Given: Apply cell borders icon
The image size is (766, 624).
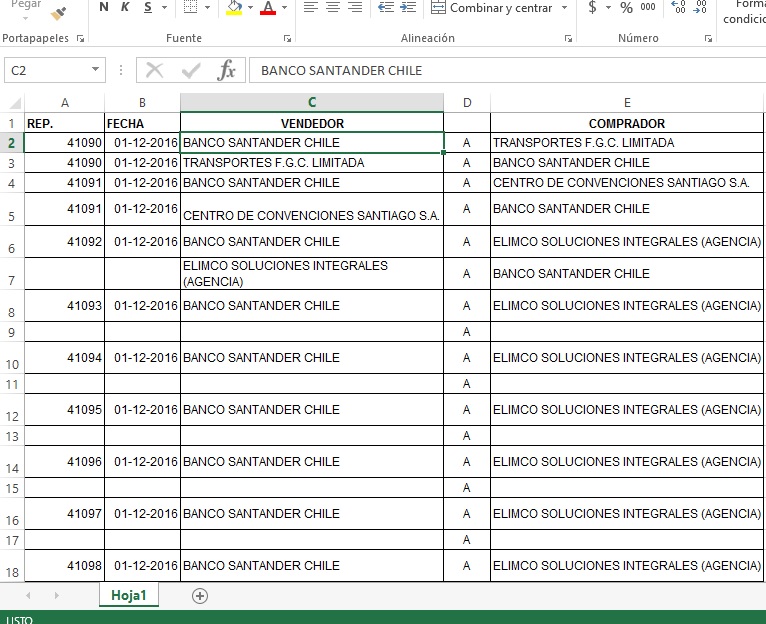Looking at the screenshot, I should (x=191, y=7).
